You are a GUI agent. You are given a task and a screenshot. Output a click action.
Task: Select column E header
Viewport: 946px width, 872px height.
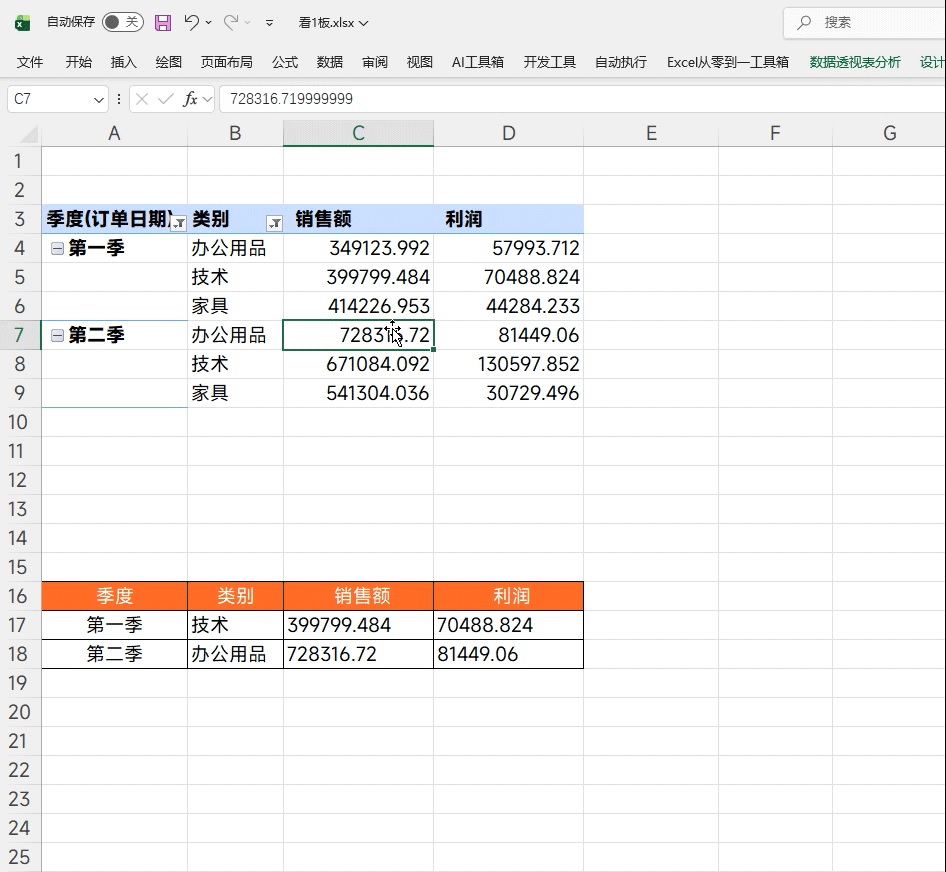pos(651,133)
